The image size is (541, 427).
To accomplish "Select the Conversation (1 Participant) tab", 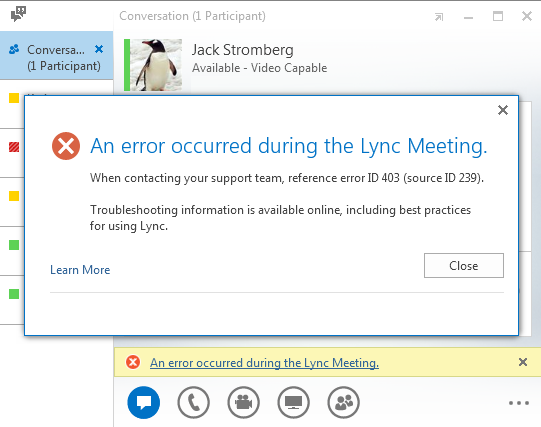I will [x=56, y=56].
